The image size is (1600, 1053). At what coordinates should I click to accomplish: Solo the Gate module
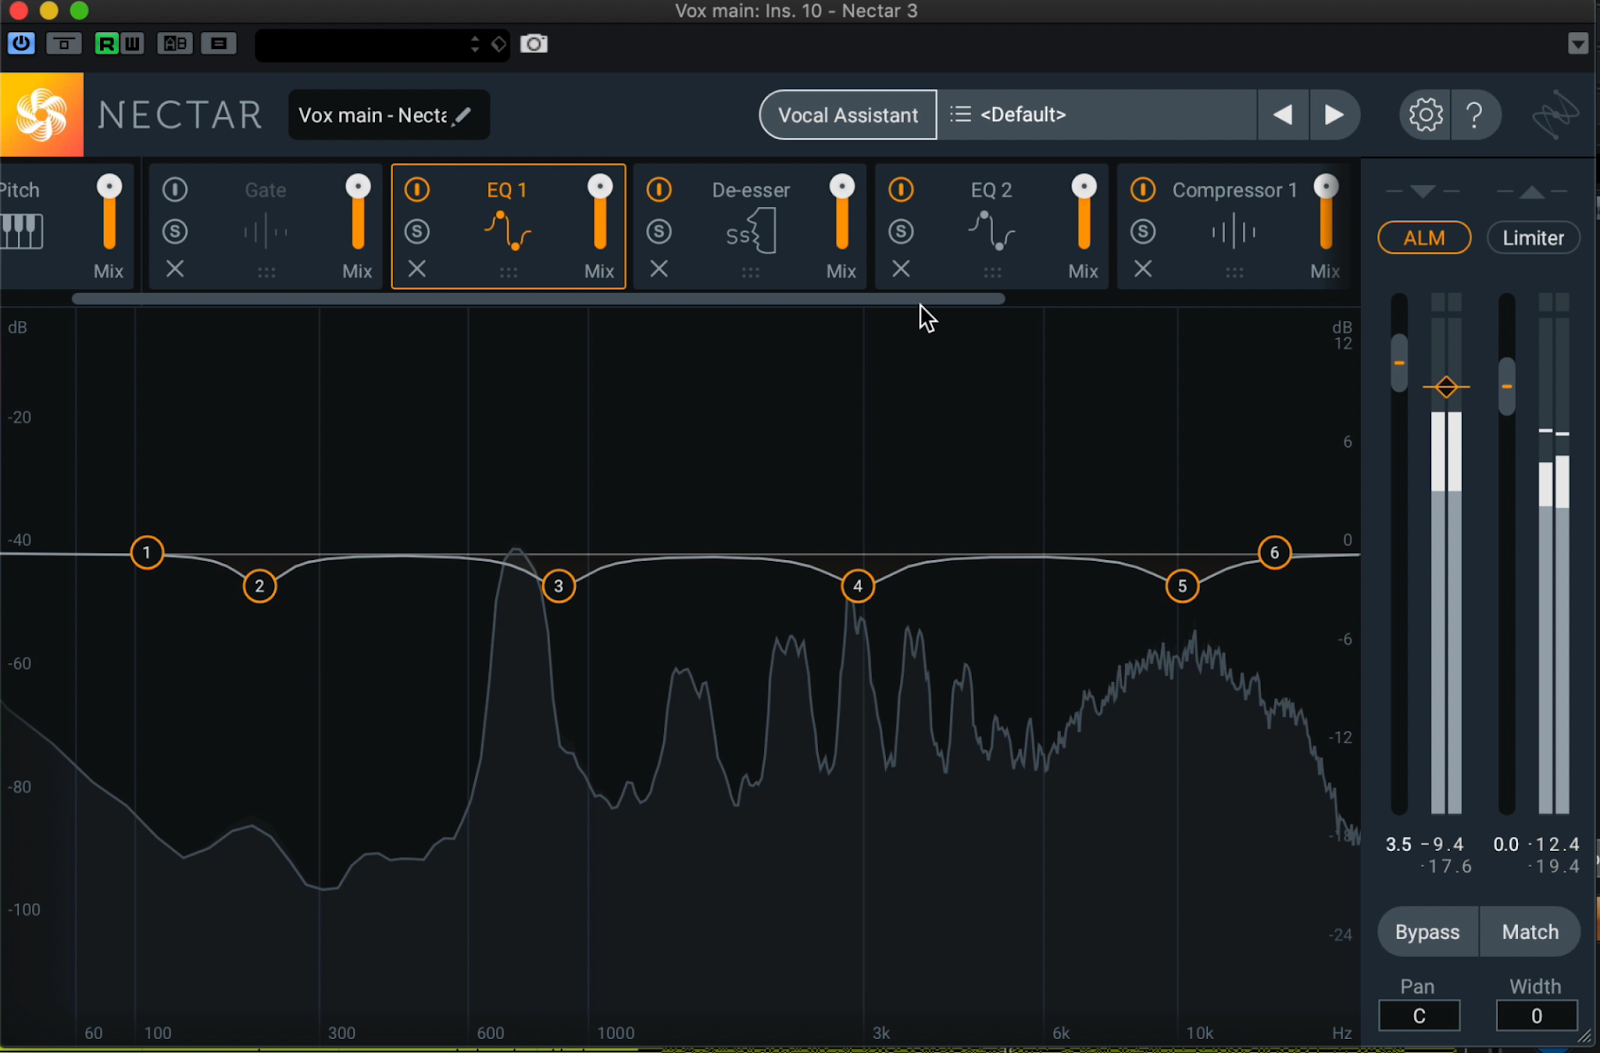[175, 232]
